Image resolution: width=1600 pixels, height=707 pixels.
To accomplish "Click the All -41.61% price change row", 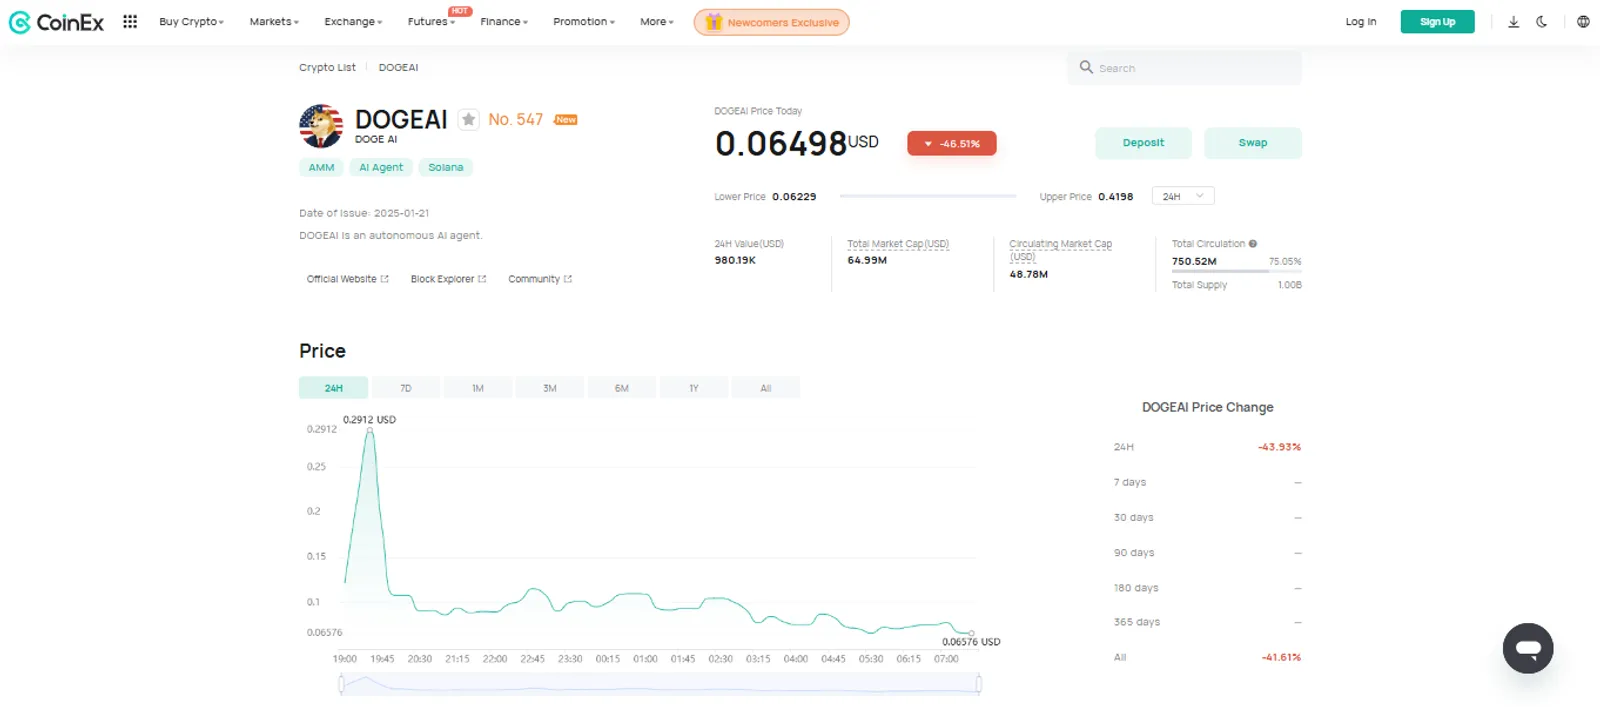I will pyautogui.click(x=1207, y=657).
